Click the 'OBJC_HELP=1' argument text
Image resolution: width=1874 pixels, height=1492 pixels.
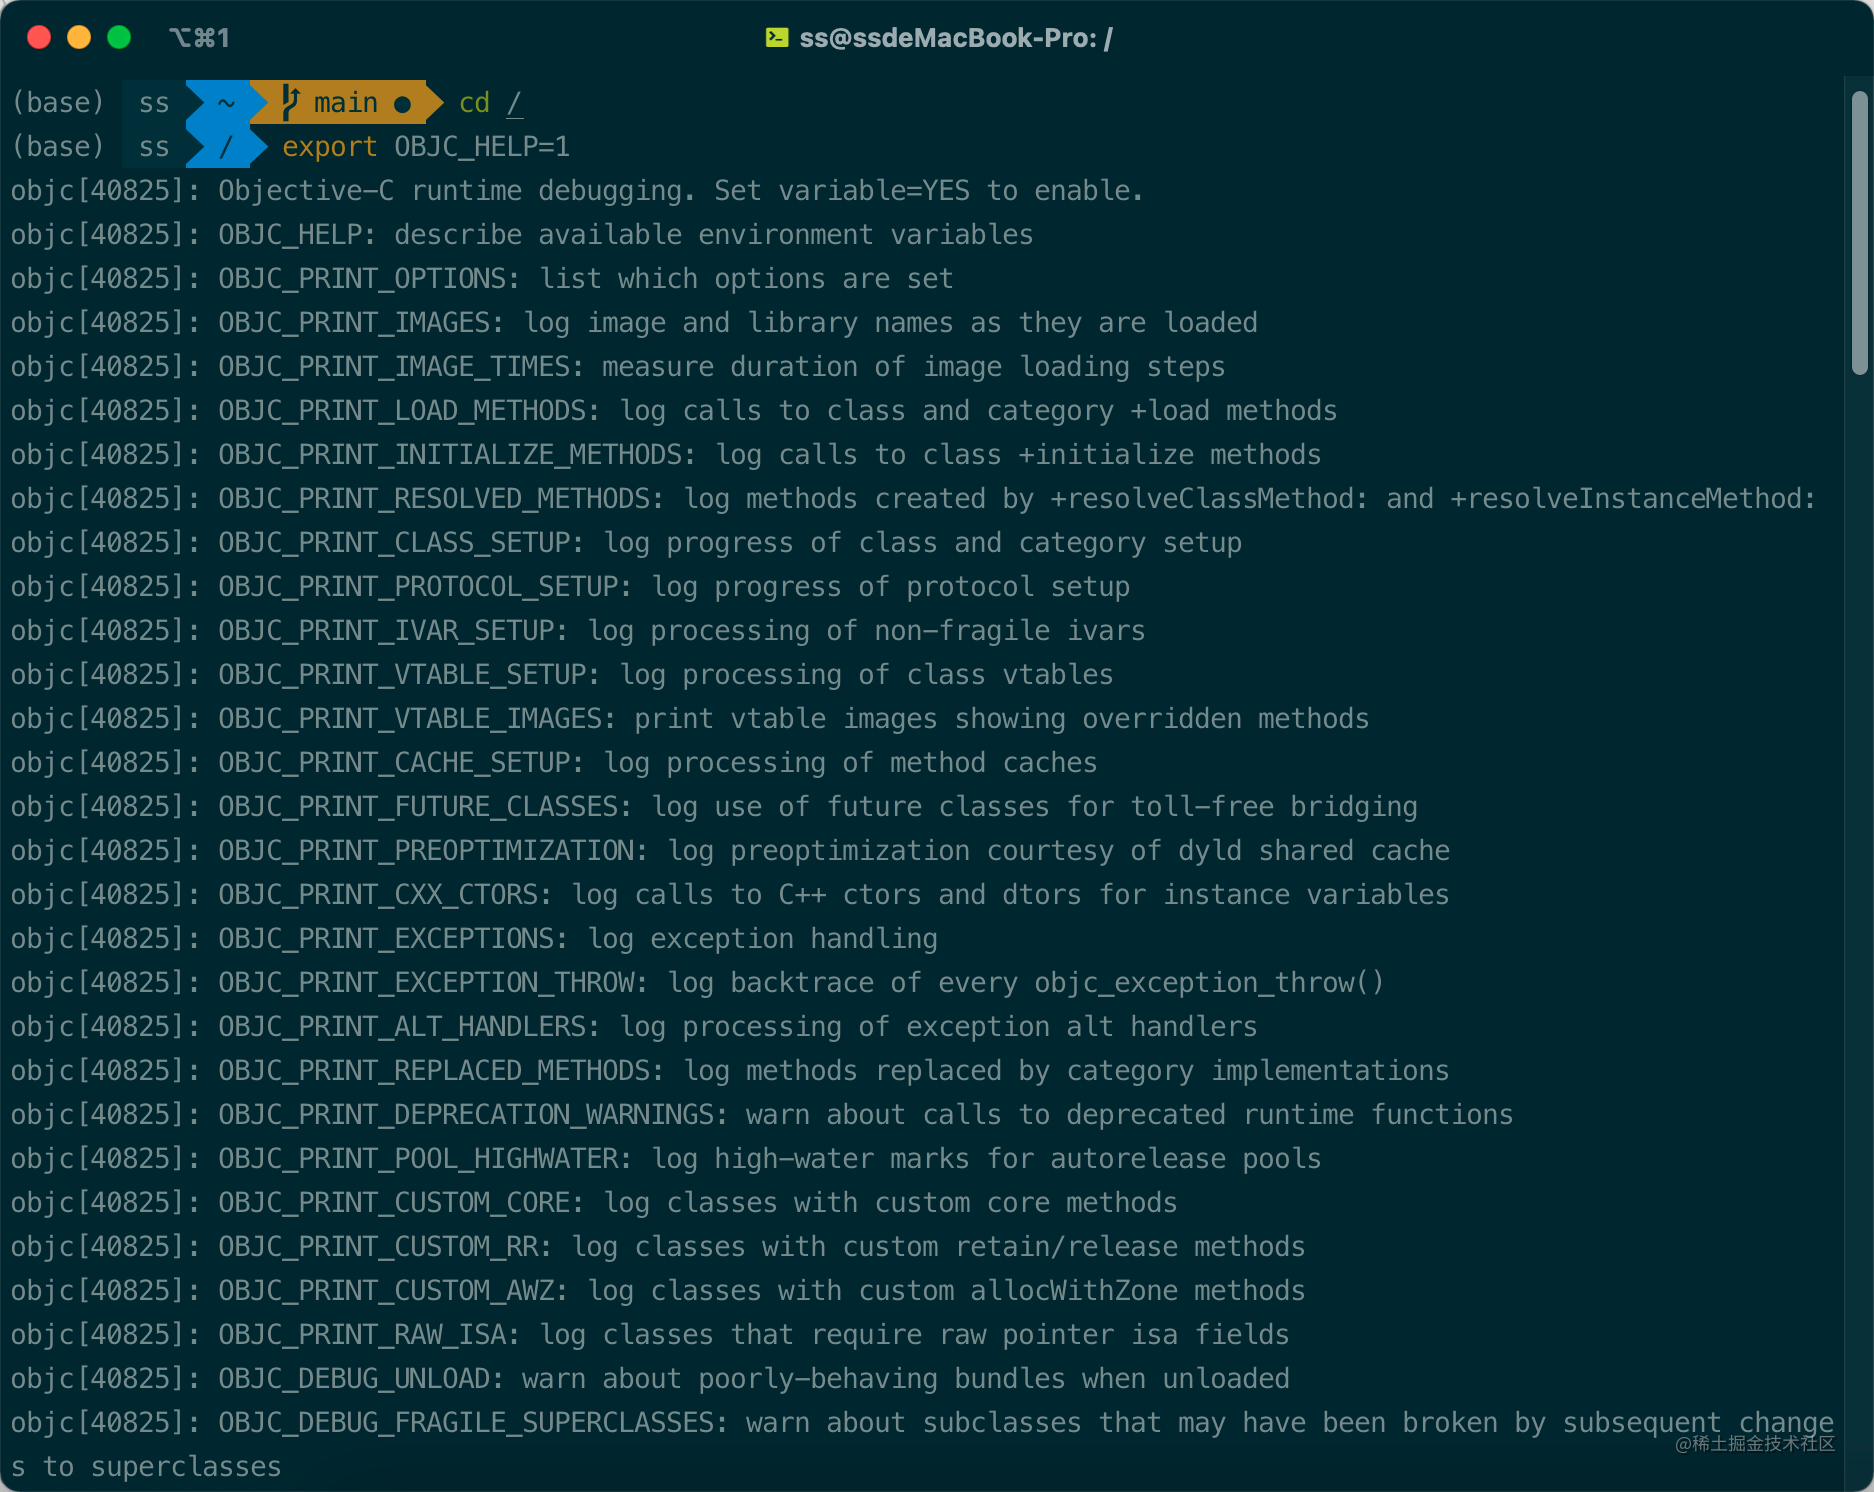pyautogui.click(x=482, y=147)
